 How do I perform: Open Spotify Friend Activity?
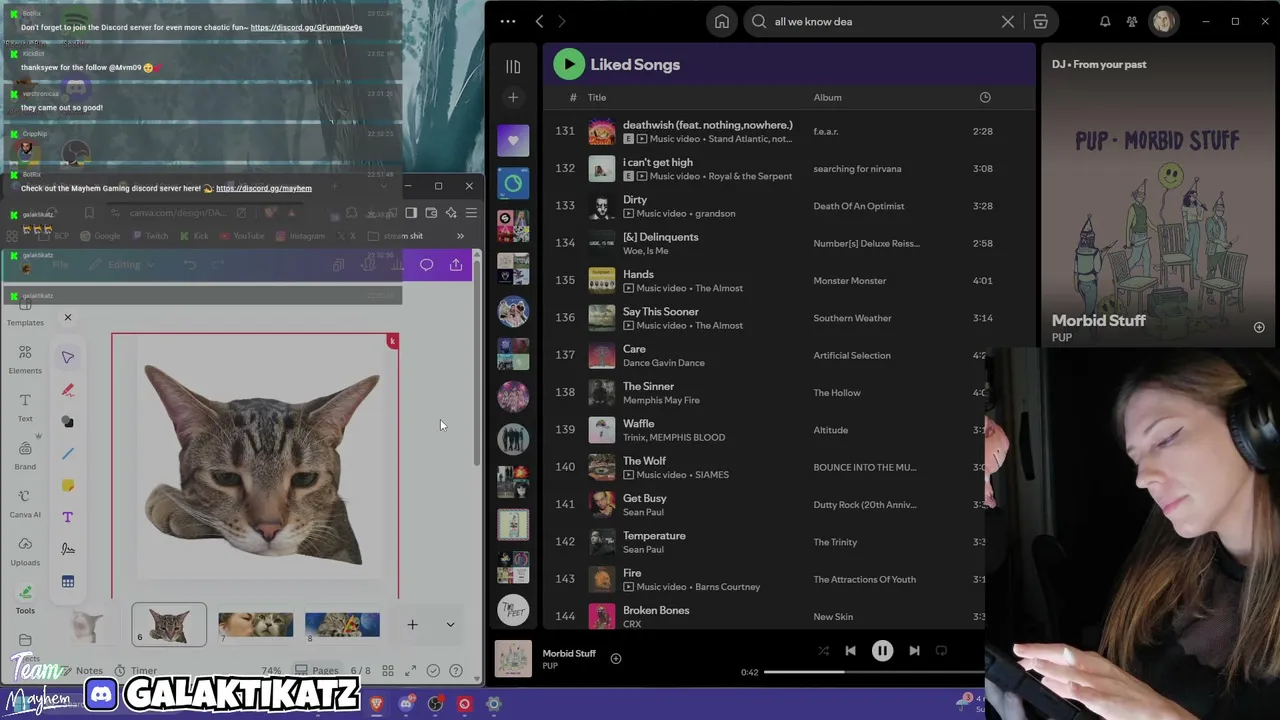tap(1132, 21)
